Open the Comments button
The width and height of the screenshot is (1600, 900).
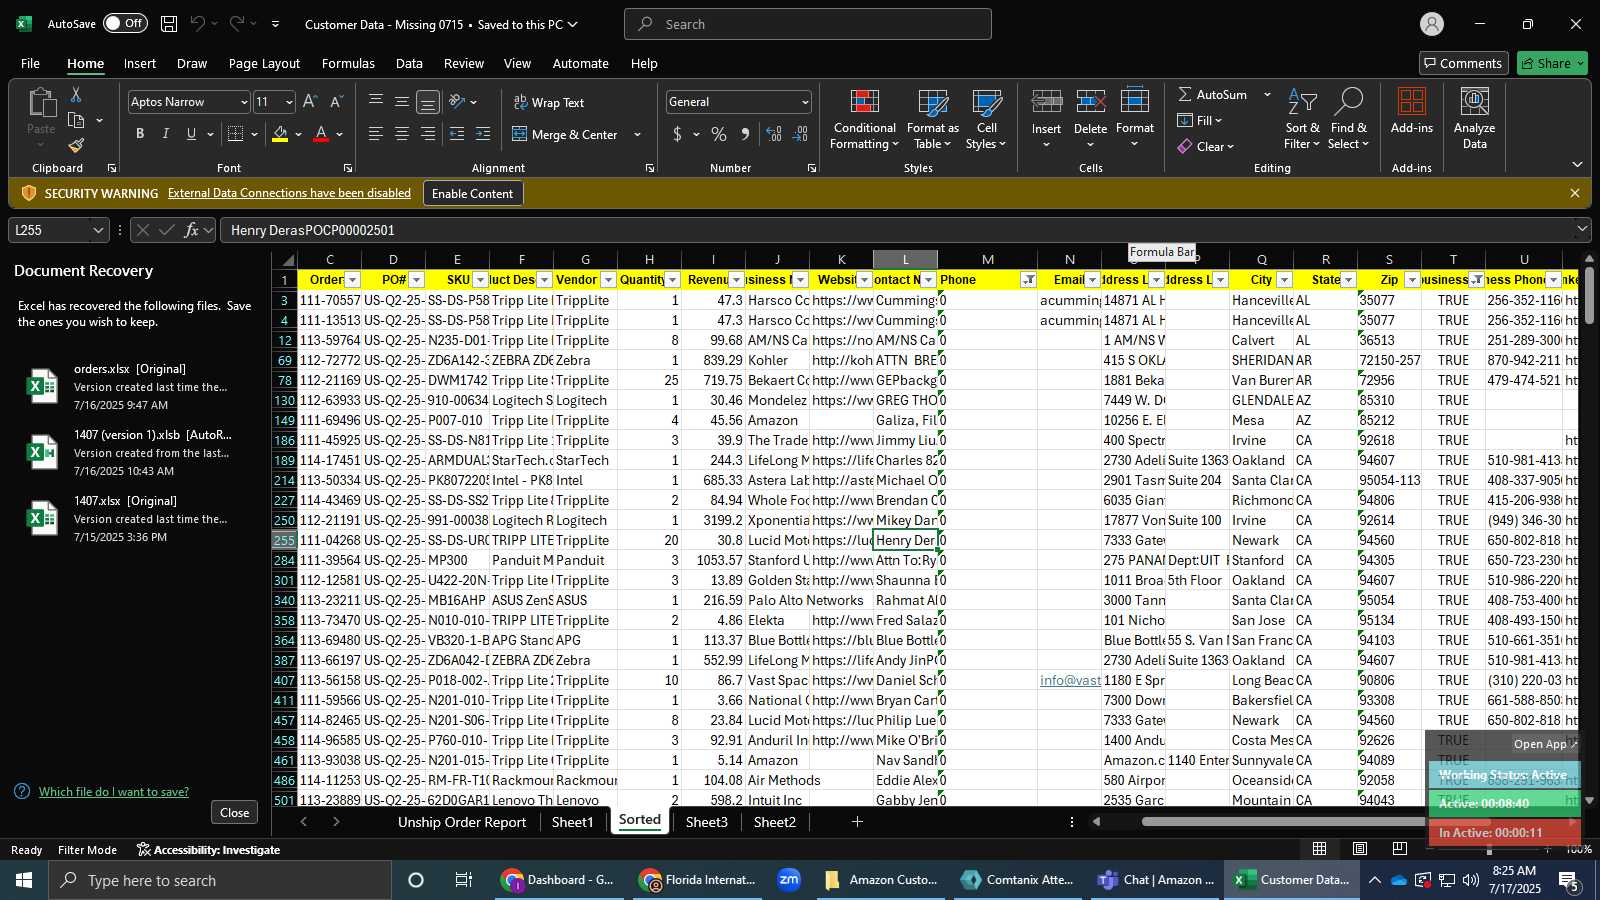coord(1462,63)
